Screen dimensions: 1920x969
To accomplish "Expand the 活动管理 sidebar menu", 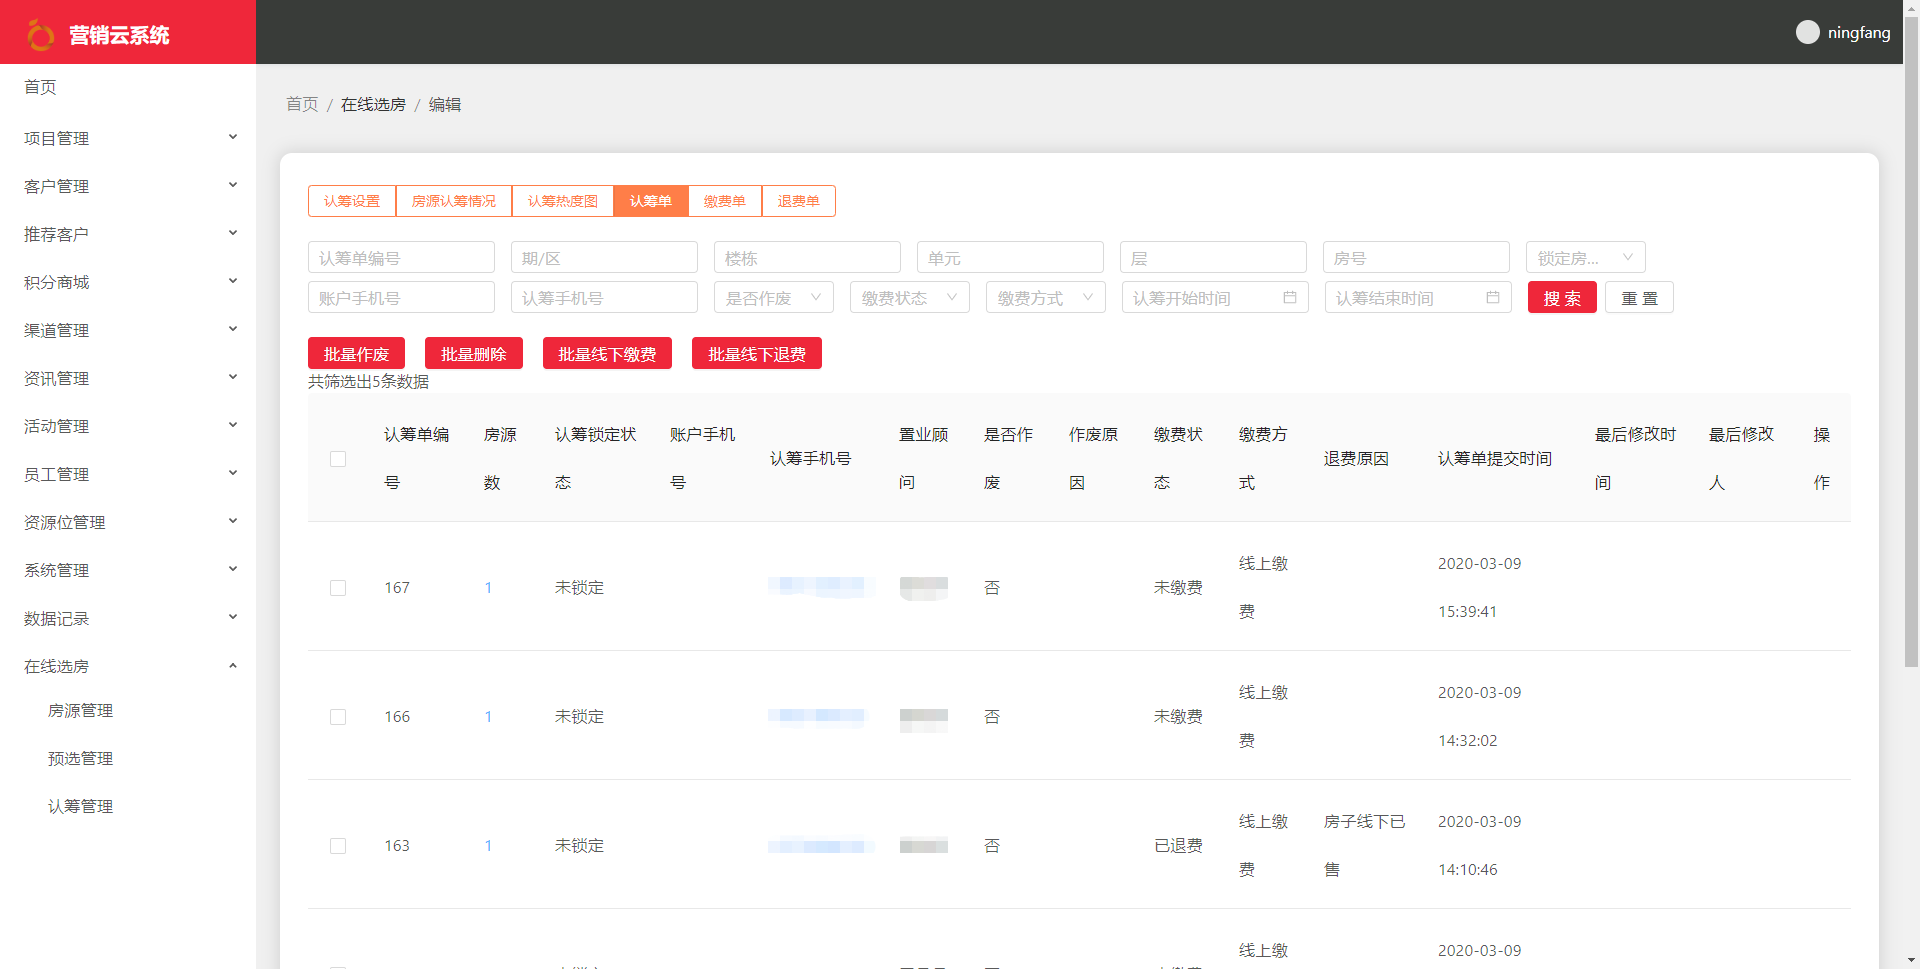I will (x=128, y=426).
